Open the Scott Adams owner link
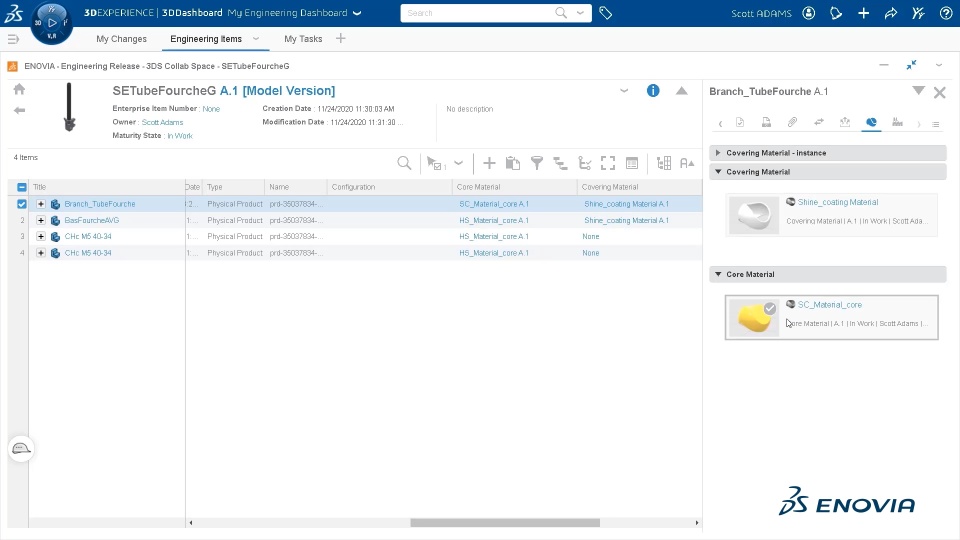Screen dimensions: 960x540 [162, 122]
